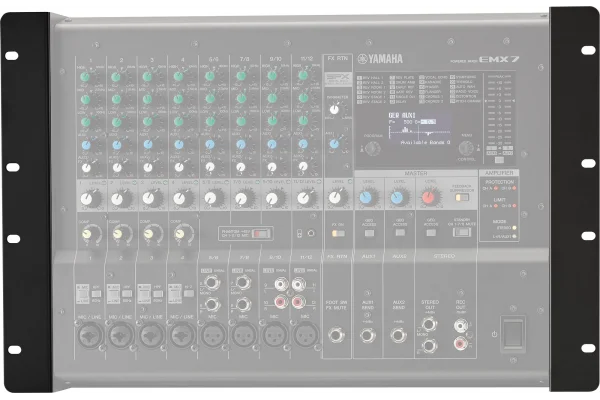Screen dimensions: 600x400
Task: Click channel 1 MIC/LINE combo input jack
Action: (89, 336)
